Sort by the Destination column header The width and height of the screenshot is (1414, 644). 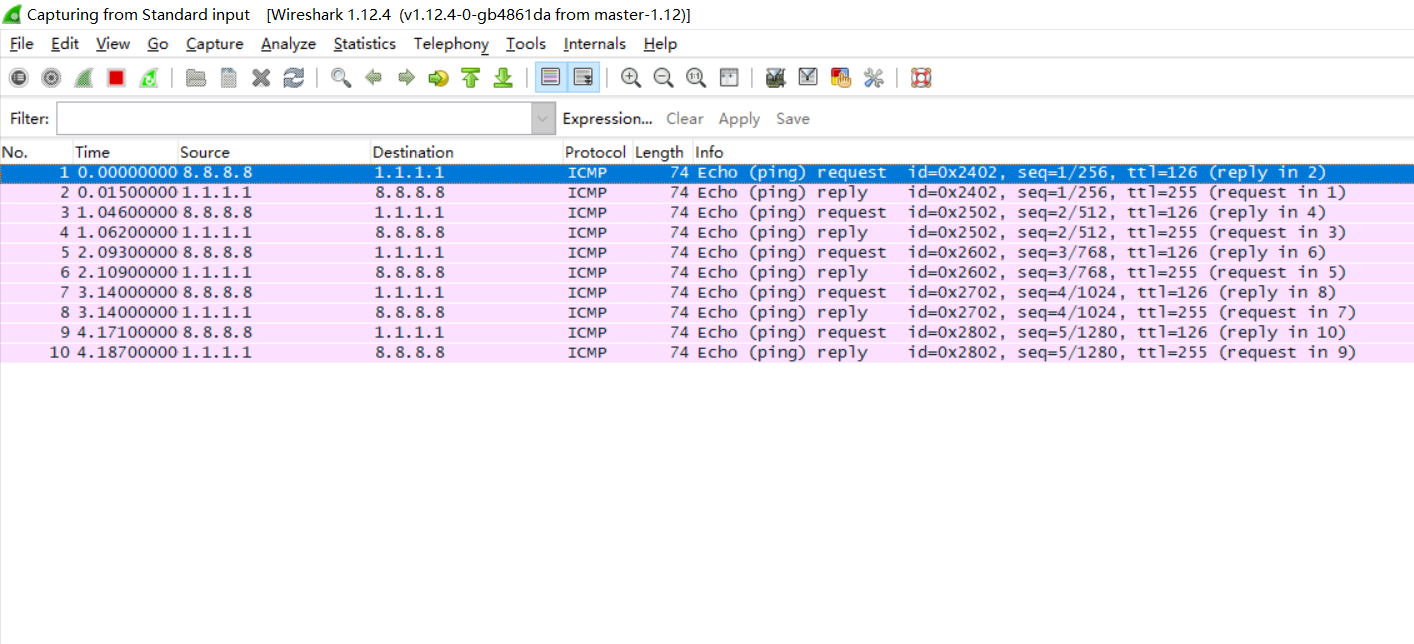click(466, 152)
